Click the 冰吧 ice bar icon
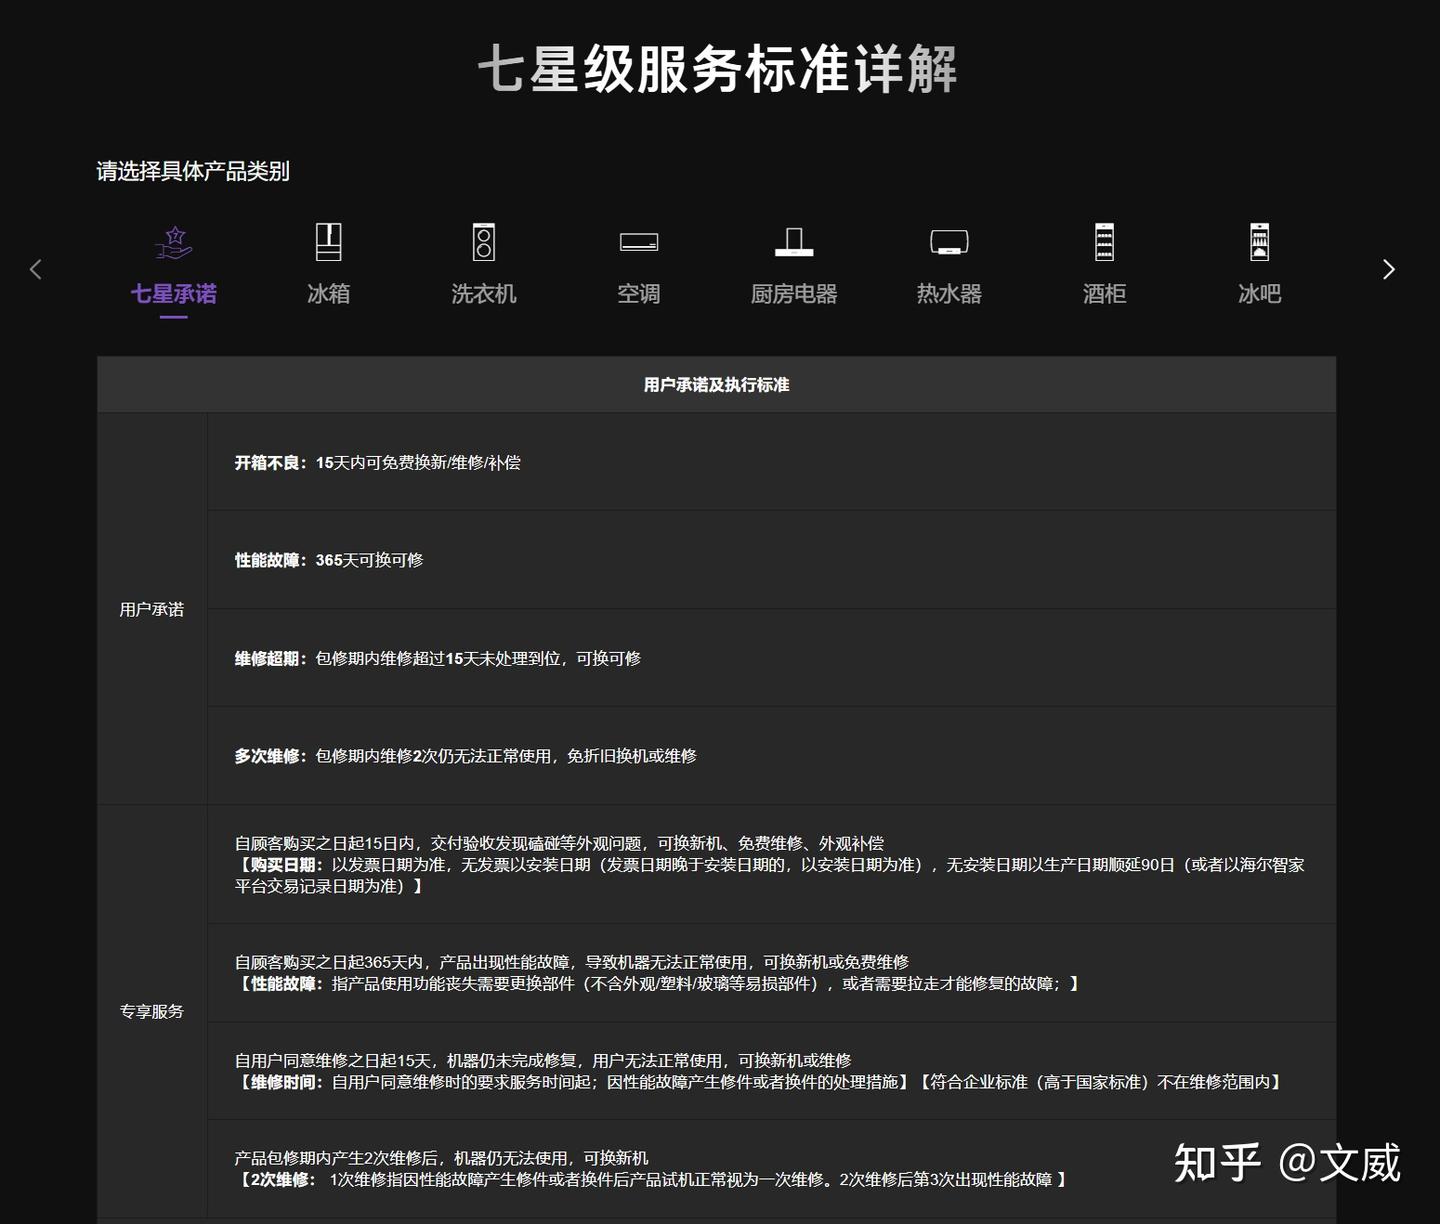 pos(1259,242)
